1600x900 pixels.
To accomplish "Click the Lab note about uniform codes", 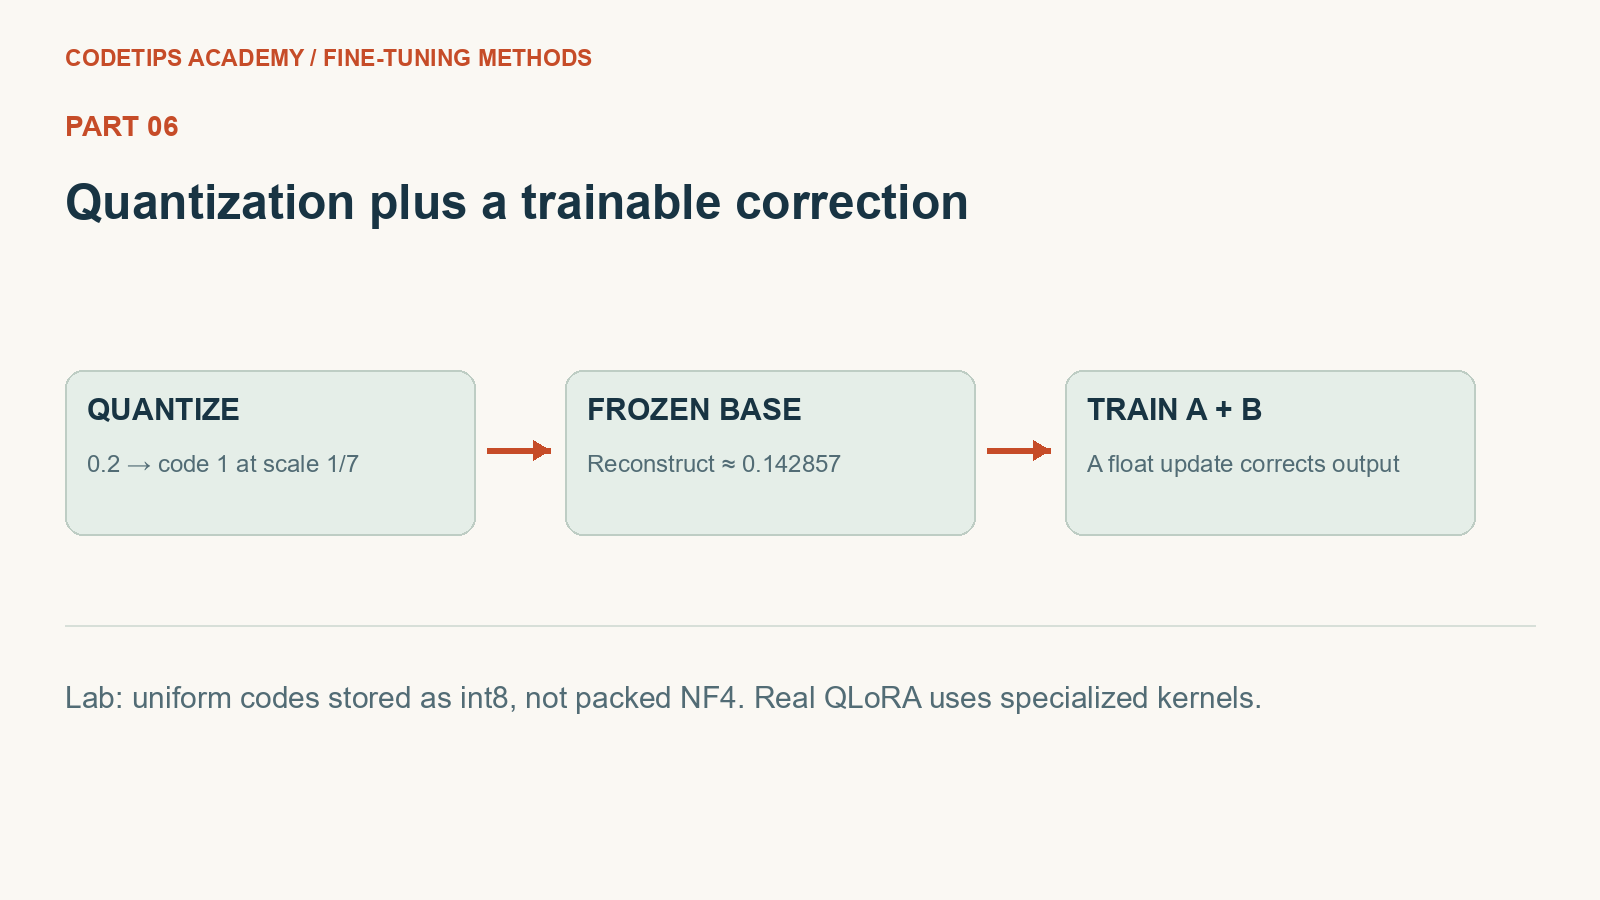I will (x=663, y=698).
